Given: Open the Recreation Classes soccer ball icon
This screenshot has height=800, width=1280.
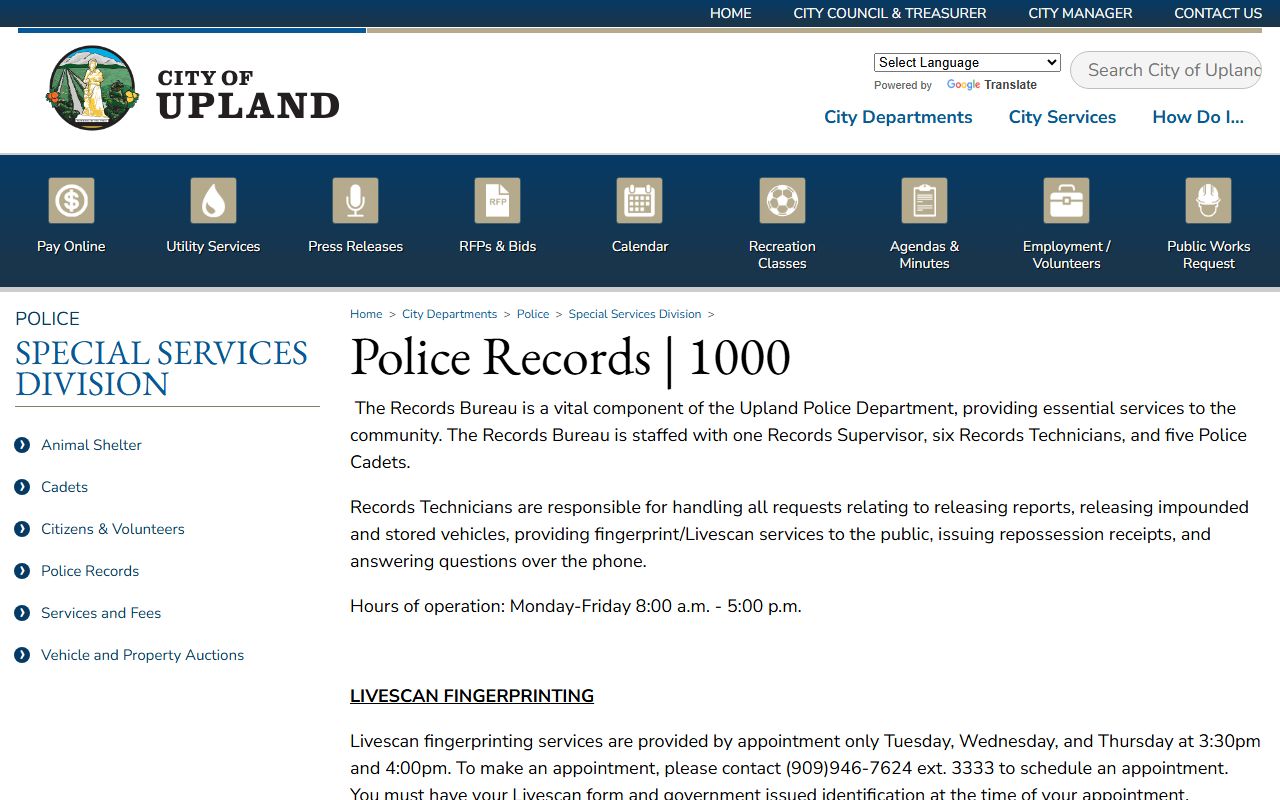Looking at the screenshot, I should (x=782, y=201).
